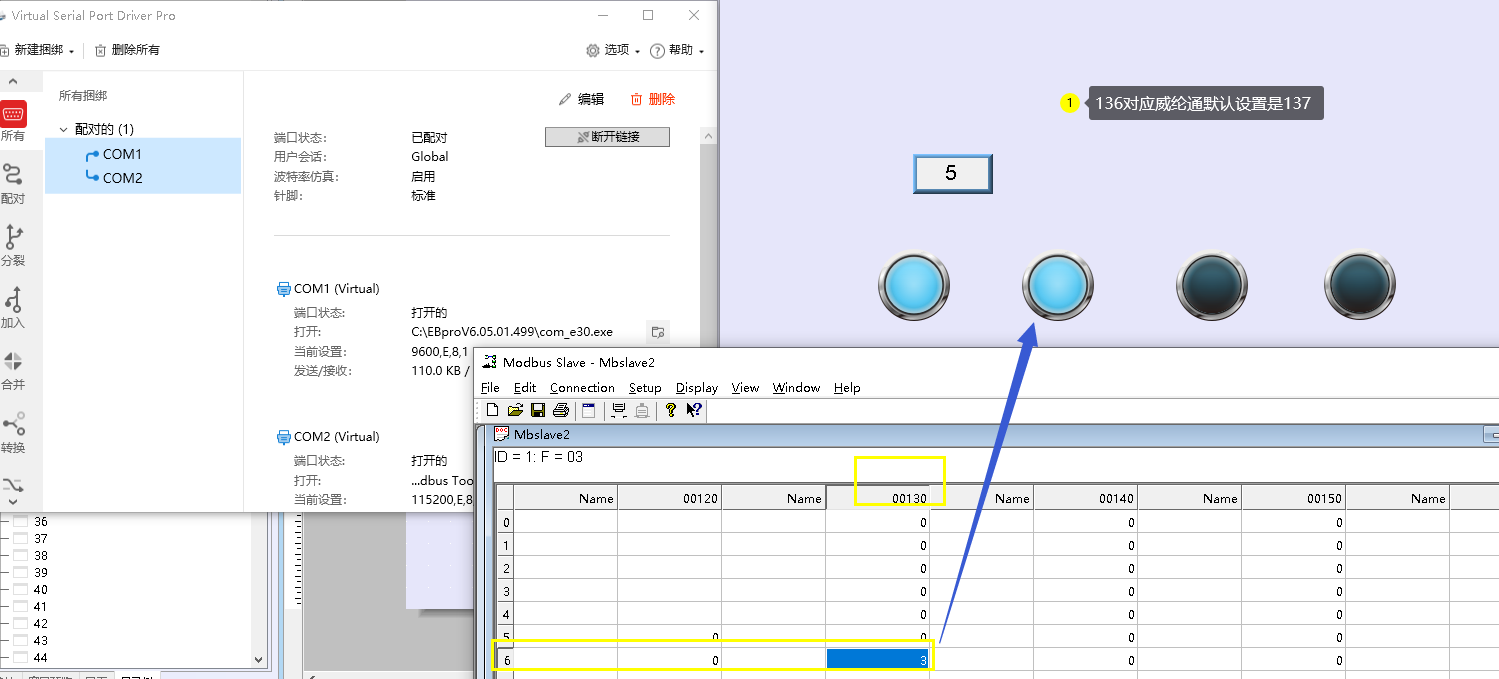Click the numeric input field showing 5
This screenshot has width=1499, height=679.
click(x=952, y=173)
